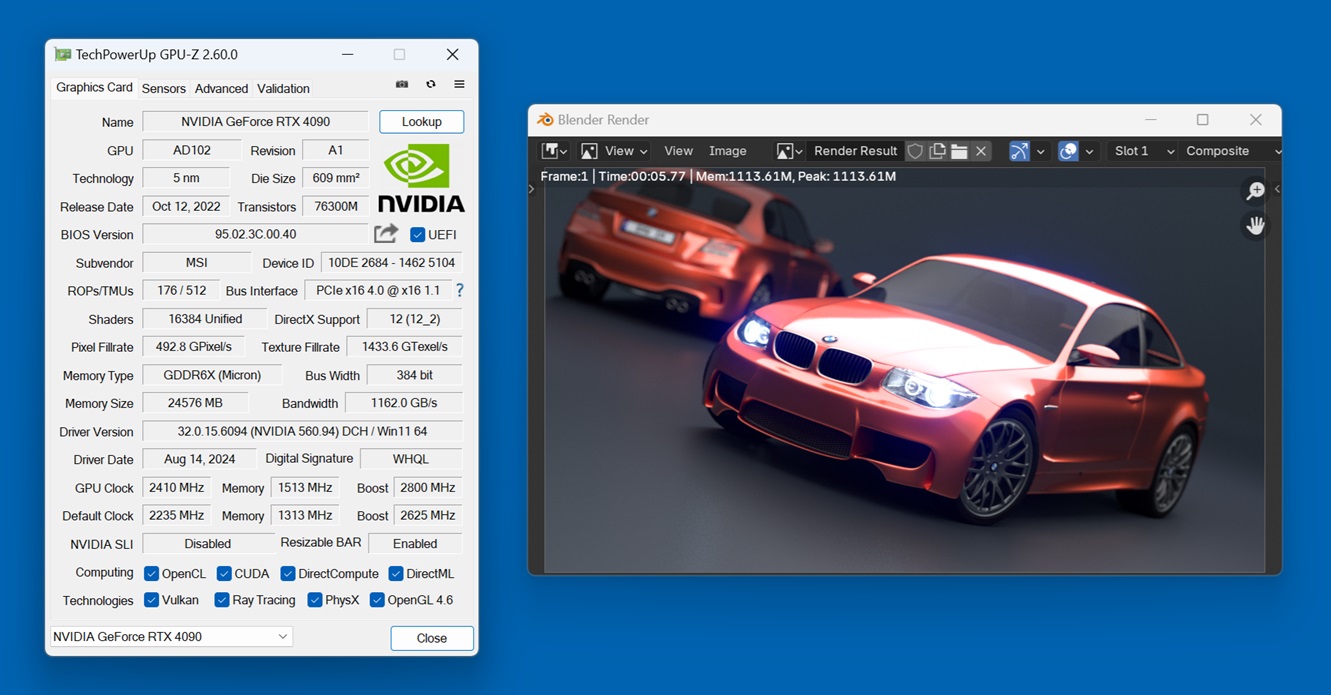Click the new image copy icon
This screenshot has width=1331, height=695.
(x=937, y=151)
